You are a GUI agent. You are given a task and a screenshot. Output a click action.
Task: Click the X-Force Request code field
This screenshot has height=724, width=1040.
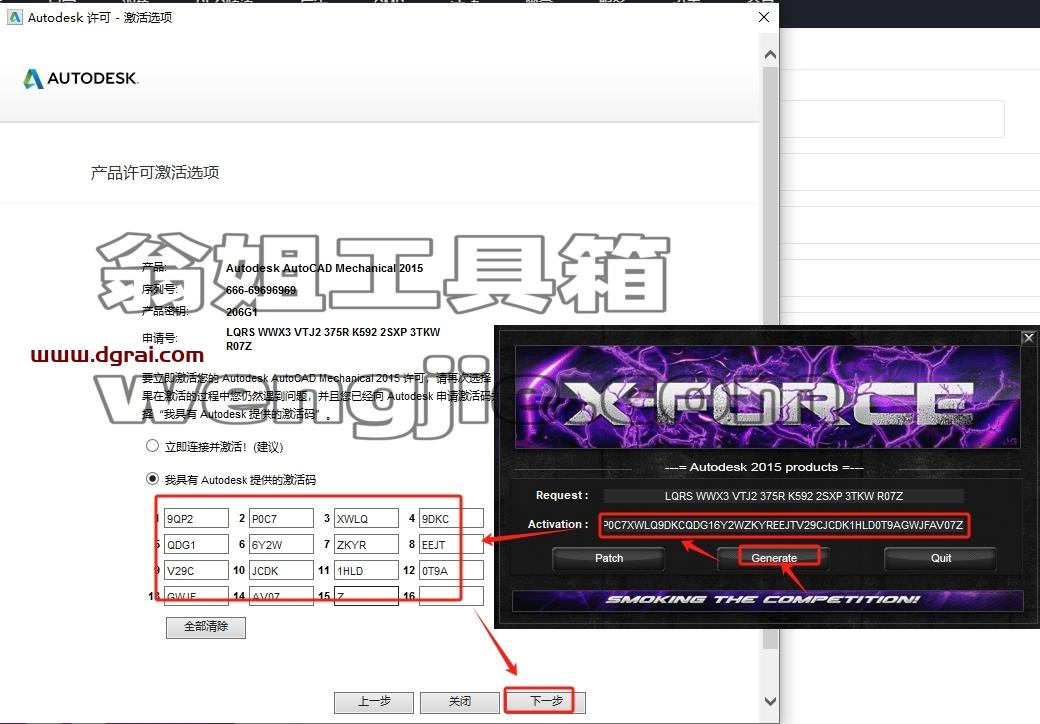coord(783,496)
